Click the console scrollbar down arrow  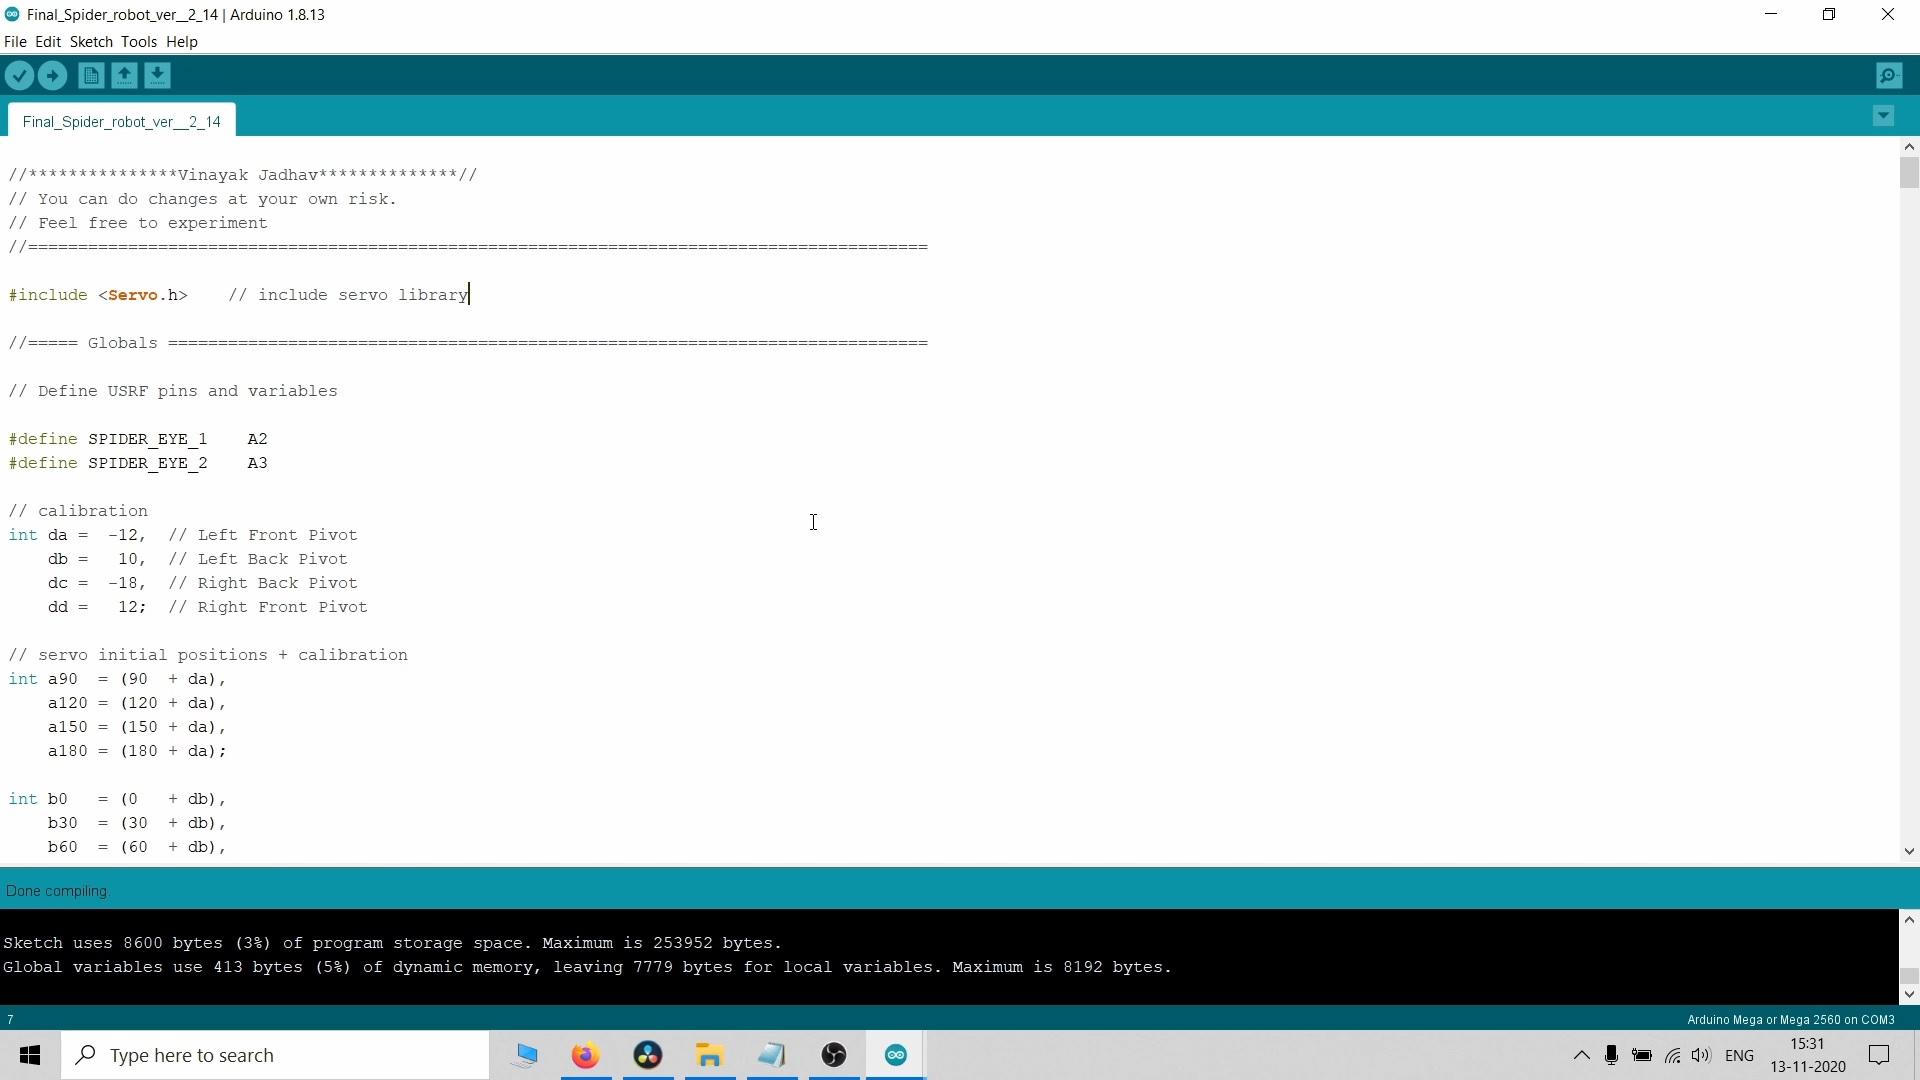[x=1909, y=994]
